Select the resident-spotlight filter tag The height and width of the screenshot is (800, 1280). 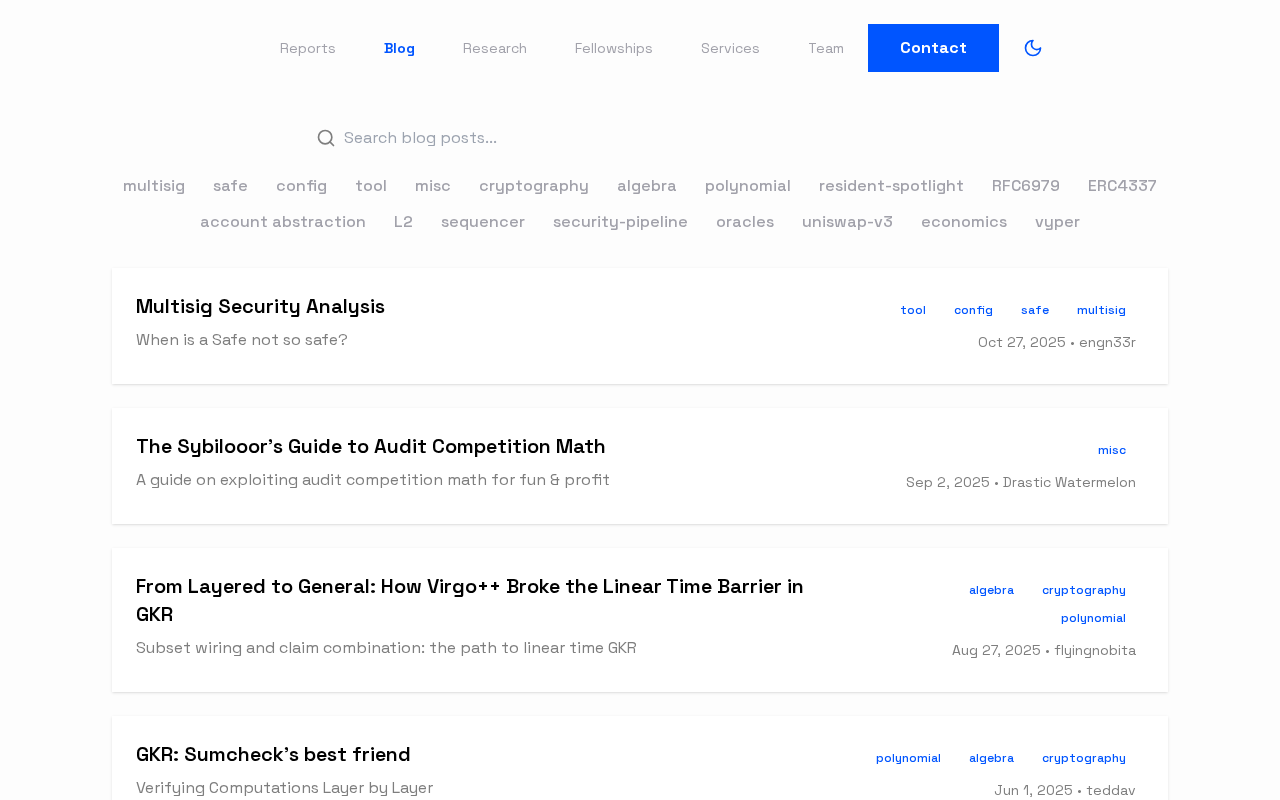coord(891,186)
